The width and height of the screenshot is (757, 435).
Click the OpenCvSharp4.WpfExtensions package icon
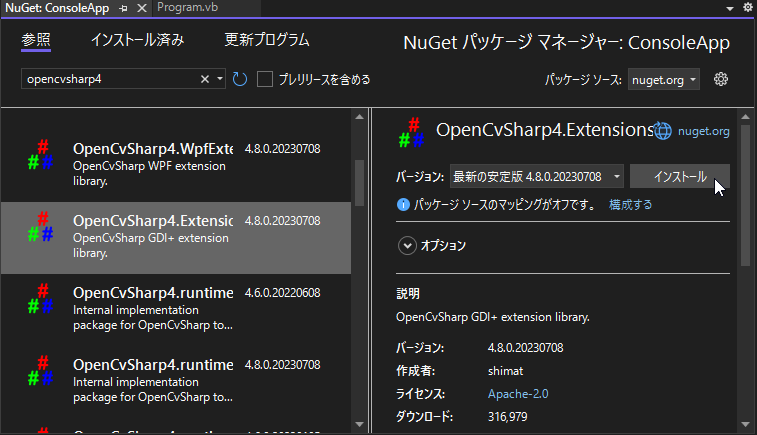click(41, 154)
